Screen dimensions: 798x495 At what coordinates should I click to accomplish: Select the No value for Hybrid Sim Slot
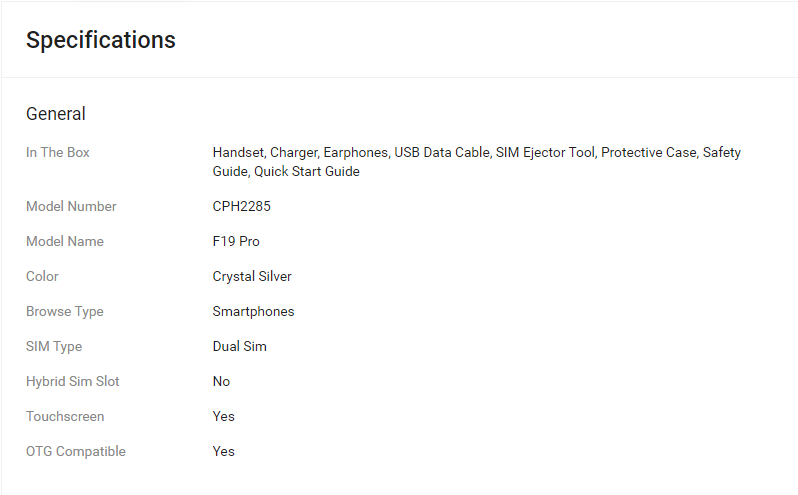pyautogui.click(x=221, y=382)
